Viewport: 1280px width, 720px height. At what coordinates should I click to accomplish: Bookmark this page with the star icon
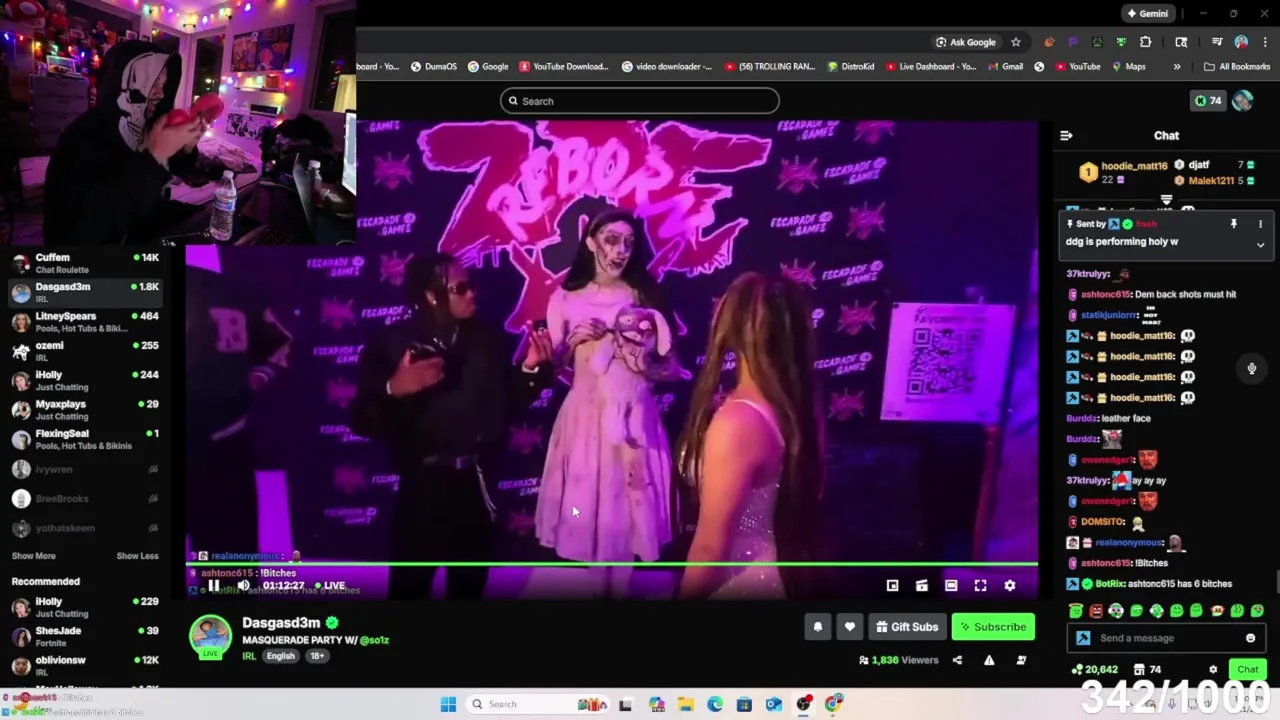pos(1016,42)
